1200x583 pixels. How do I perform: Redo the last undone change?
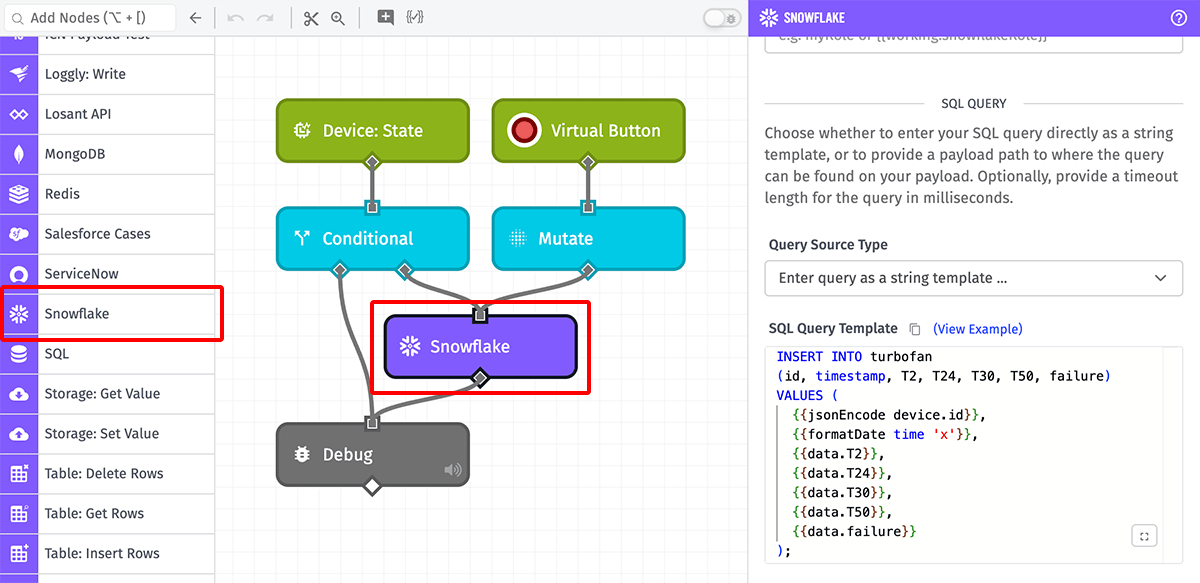265,18
